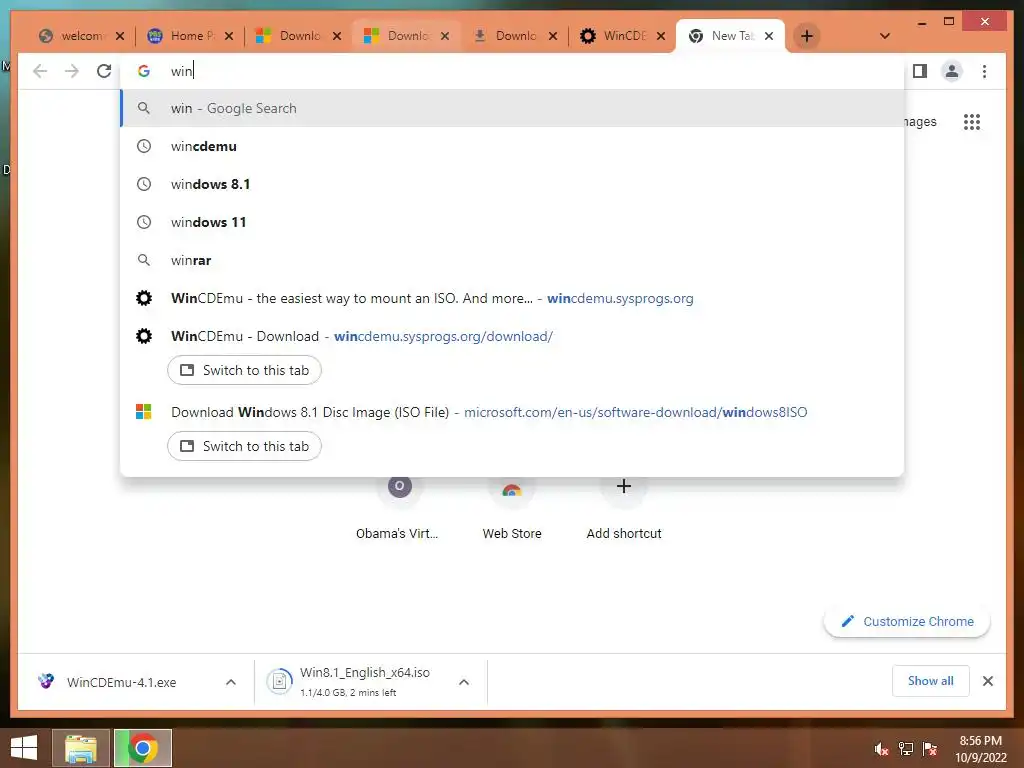Click the Chrome taskbar icon
This screenshot has width=1024, height=768.
pyautogui.click(x=143, y=748)
